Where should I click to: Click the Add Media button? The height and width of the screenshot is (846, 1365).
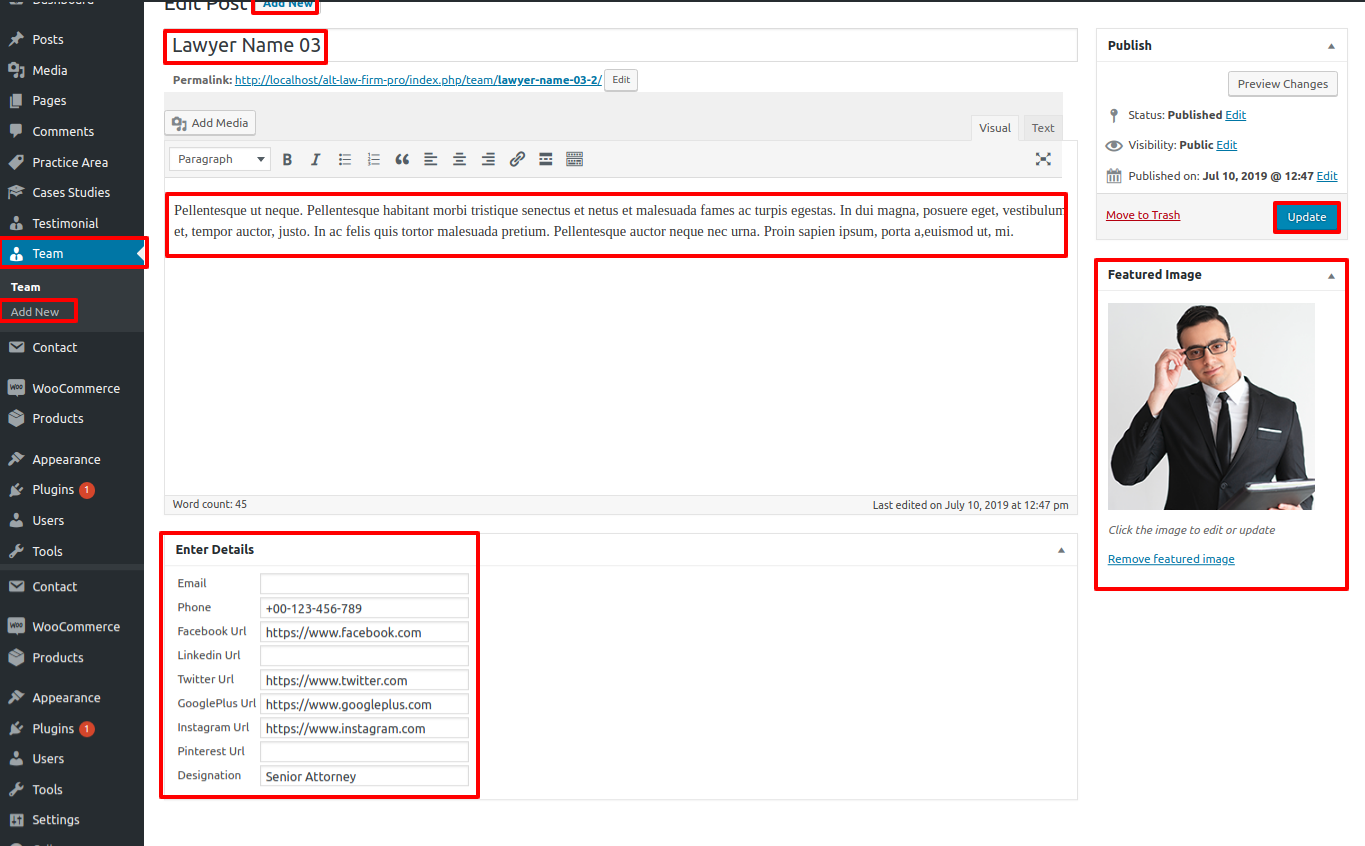pos(210,123)
